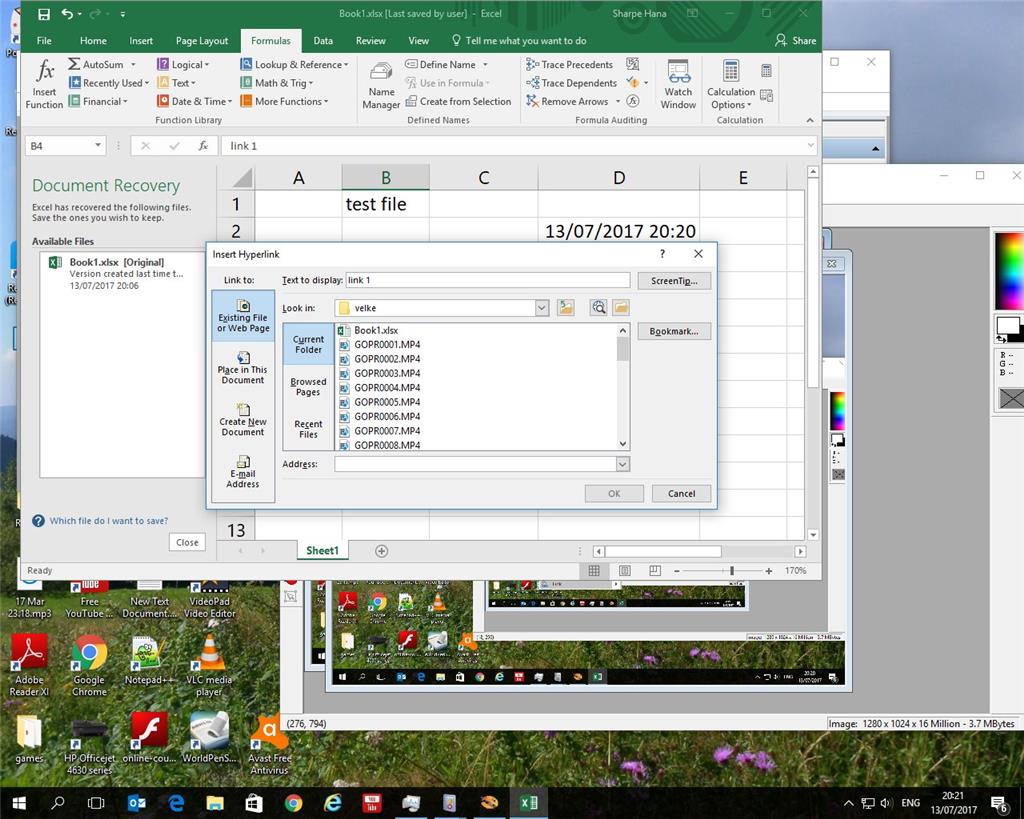Click the Undo icon in the title bar
Screen dimensions: 1024x819
68,13
